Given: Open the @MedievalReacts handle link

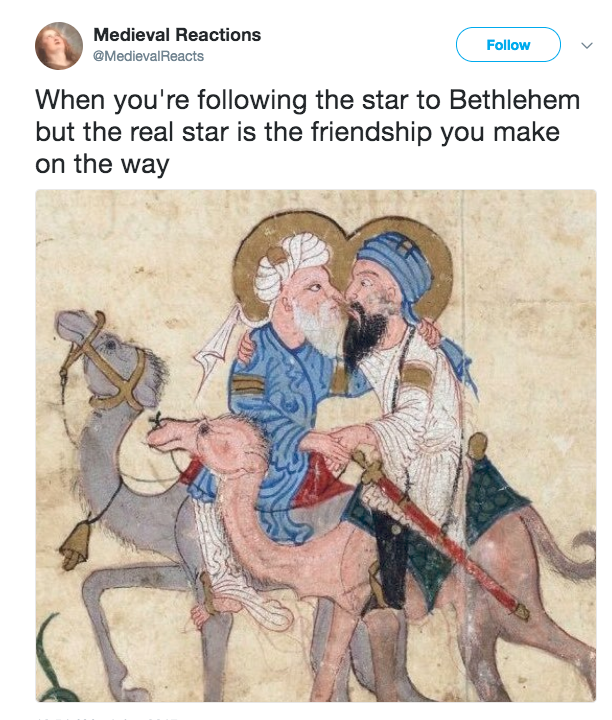Looking at the screenshot, I should pyautogui.click(x=148, y=56).
